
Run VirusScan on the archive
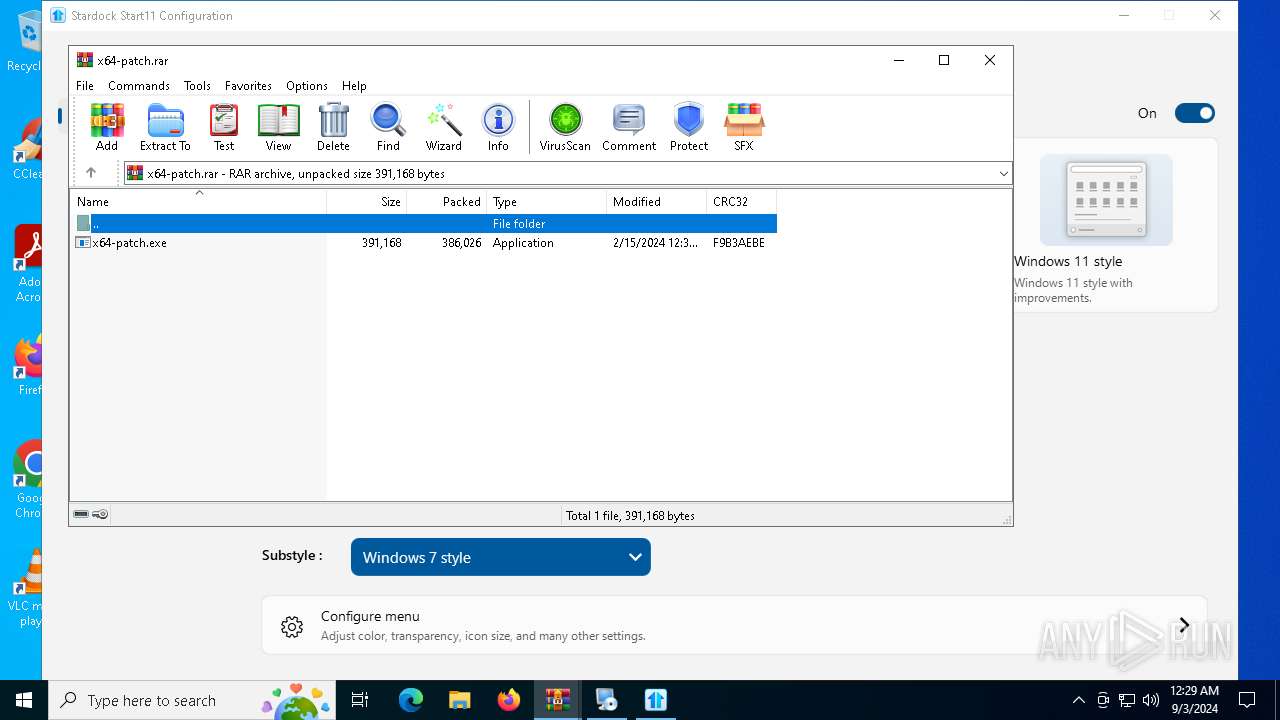point(565,127)
